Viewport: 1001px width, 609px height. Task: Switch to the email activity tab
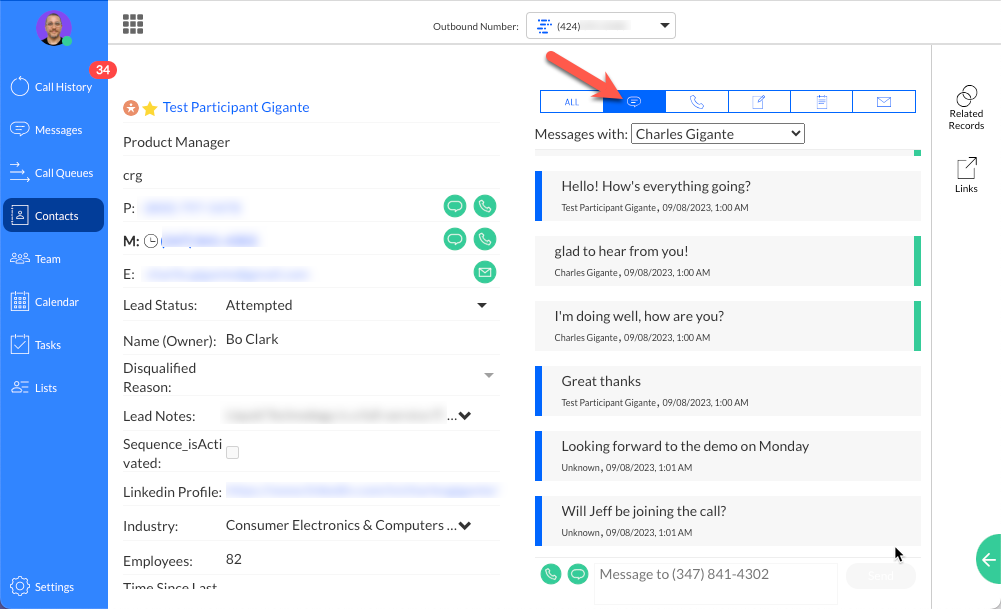click(883, 102)
